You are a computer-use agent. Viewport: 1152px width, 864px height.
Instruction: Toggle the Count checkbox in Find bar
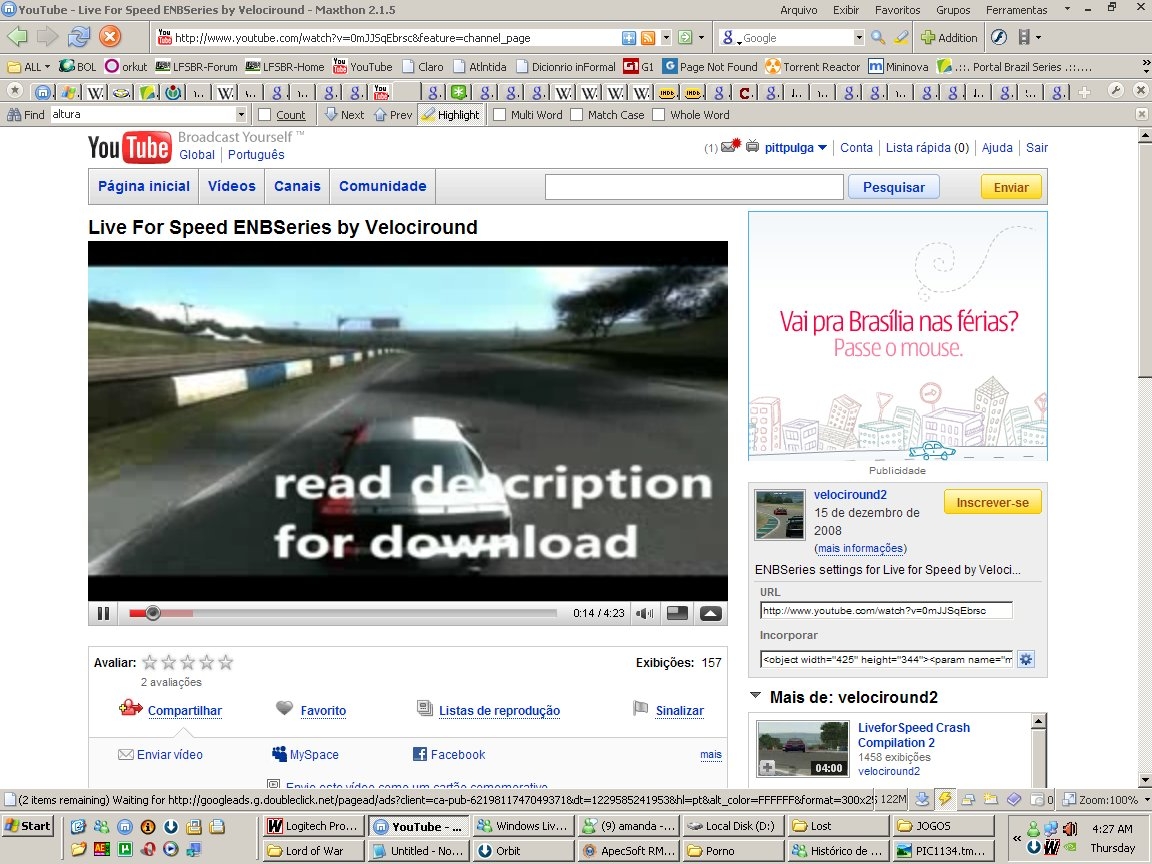[x=264, y=115]
